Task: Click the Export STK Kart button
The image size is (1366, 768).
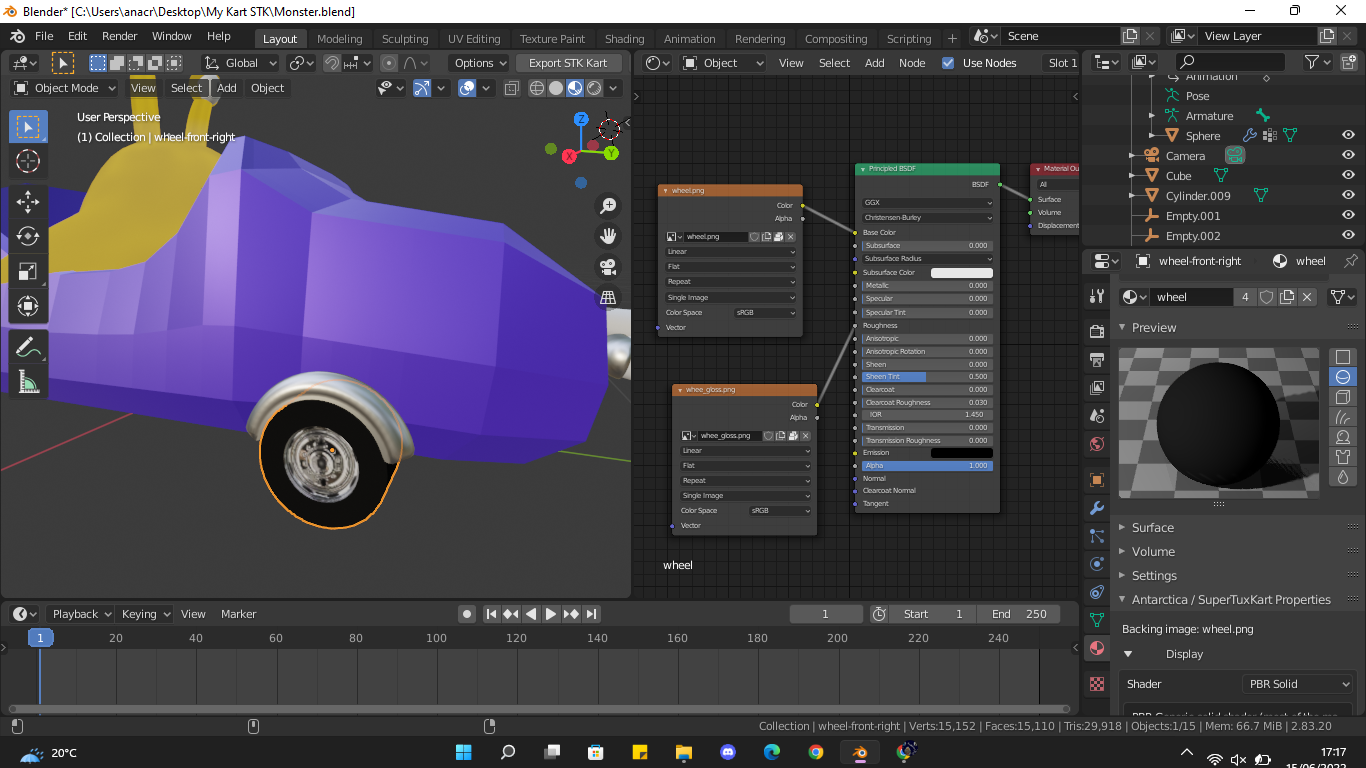Action: [568, 63]
